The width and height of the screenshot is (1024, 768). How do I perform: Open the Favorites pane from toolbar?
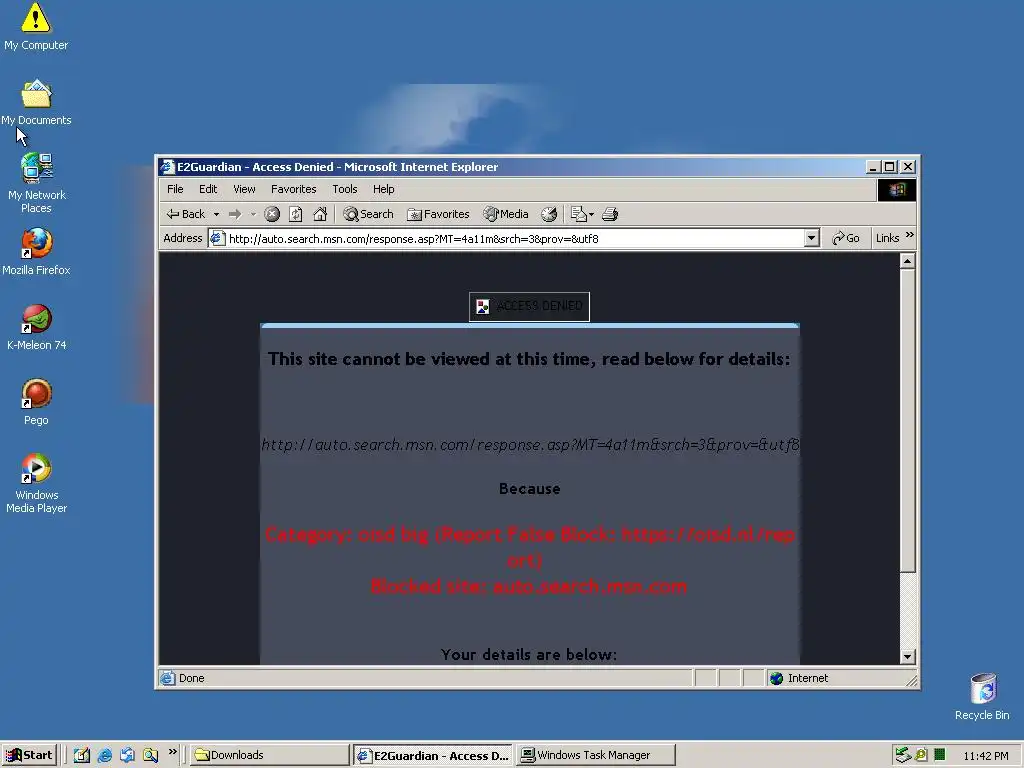pos(438,214)
